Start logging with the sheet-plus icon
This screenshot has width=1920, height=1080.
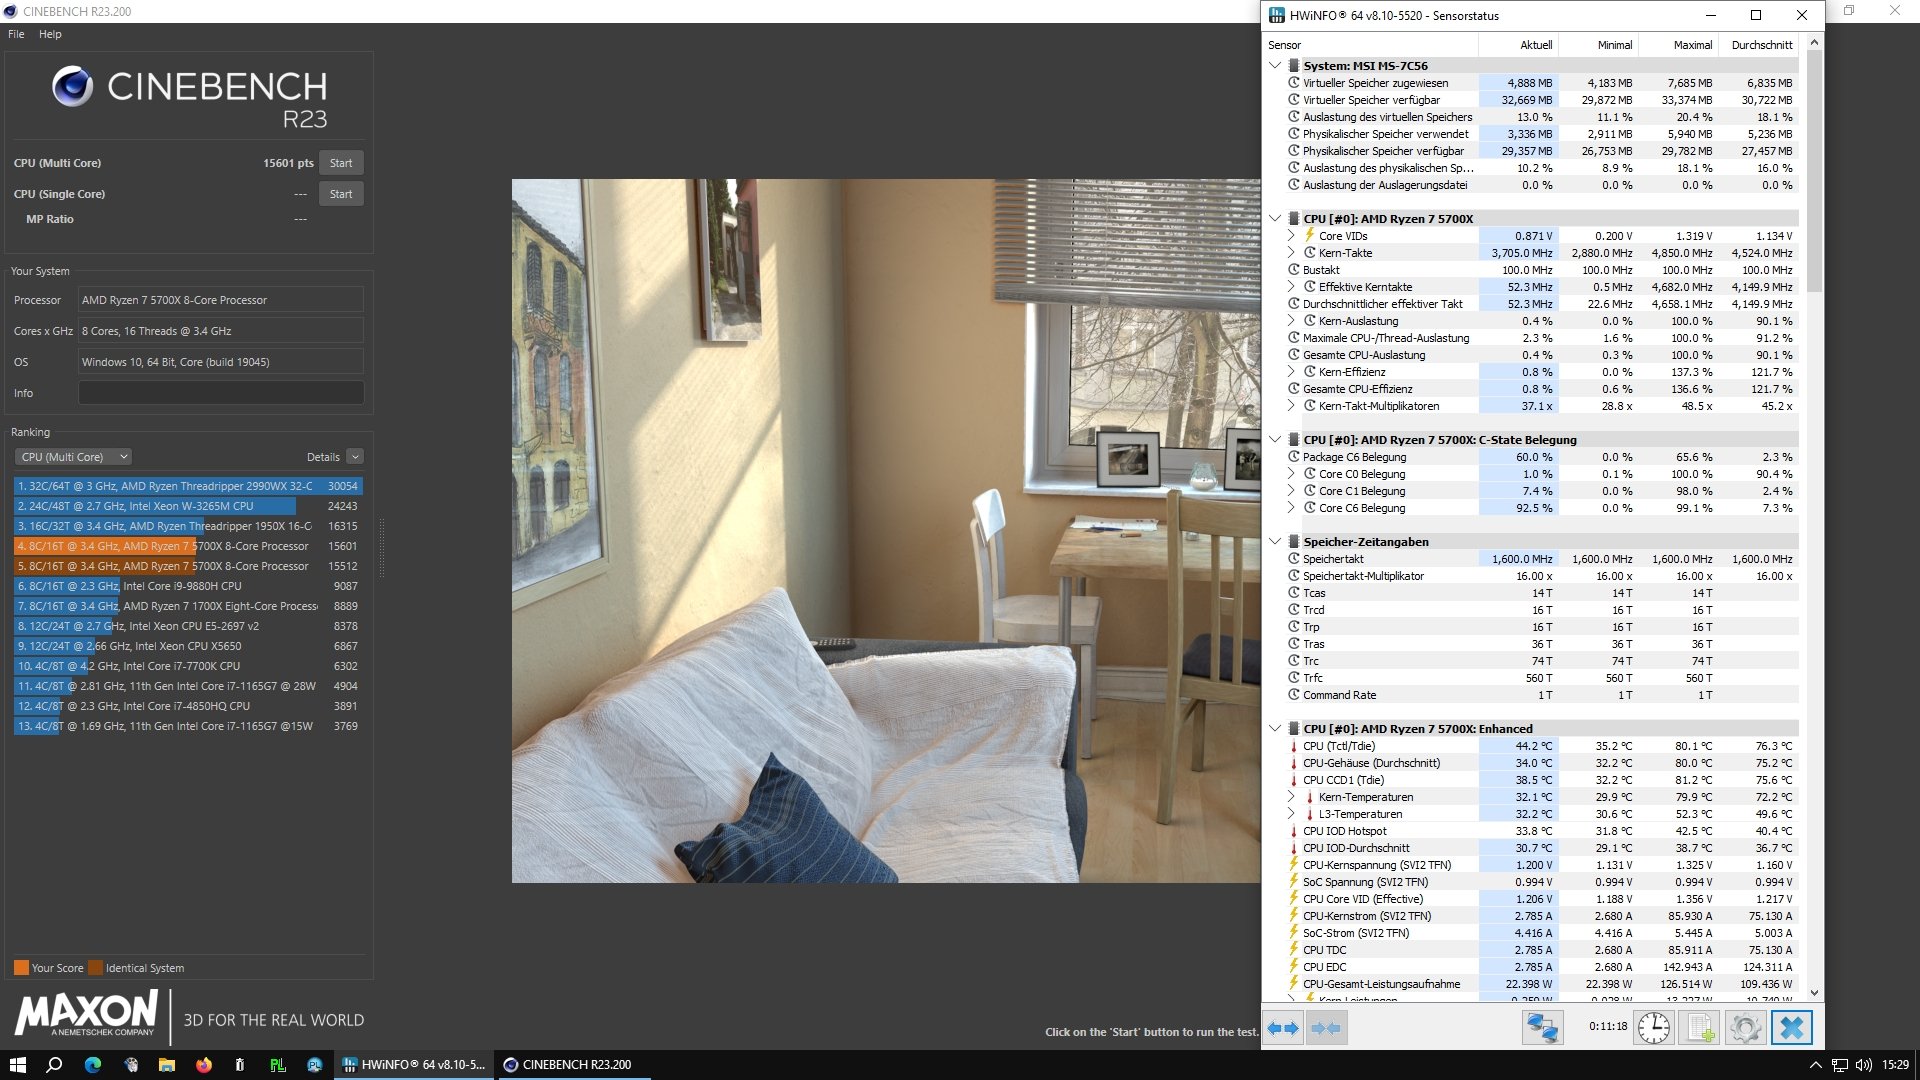click(1699, 1027)
